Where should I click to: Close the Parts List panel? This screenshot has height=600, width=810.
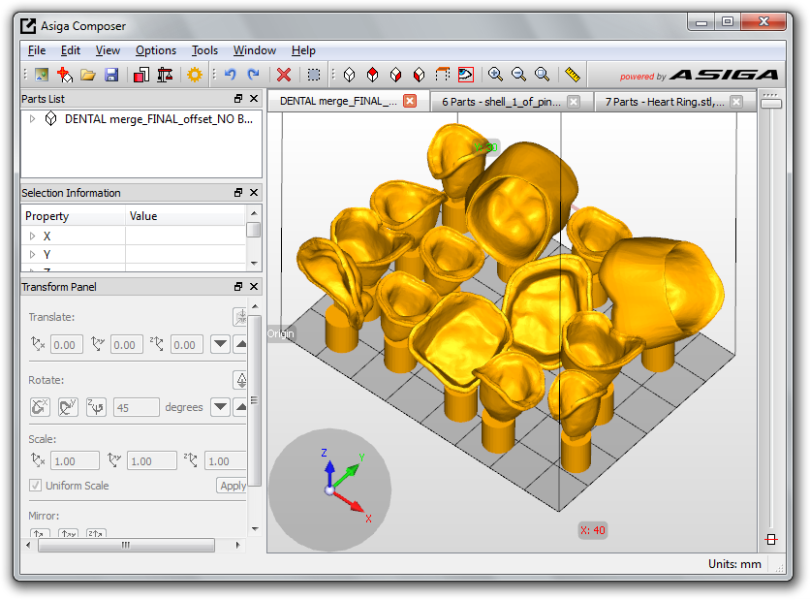click(254, 98)
